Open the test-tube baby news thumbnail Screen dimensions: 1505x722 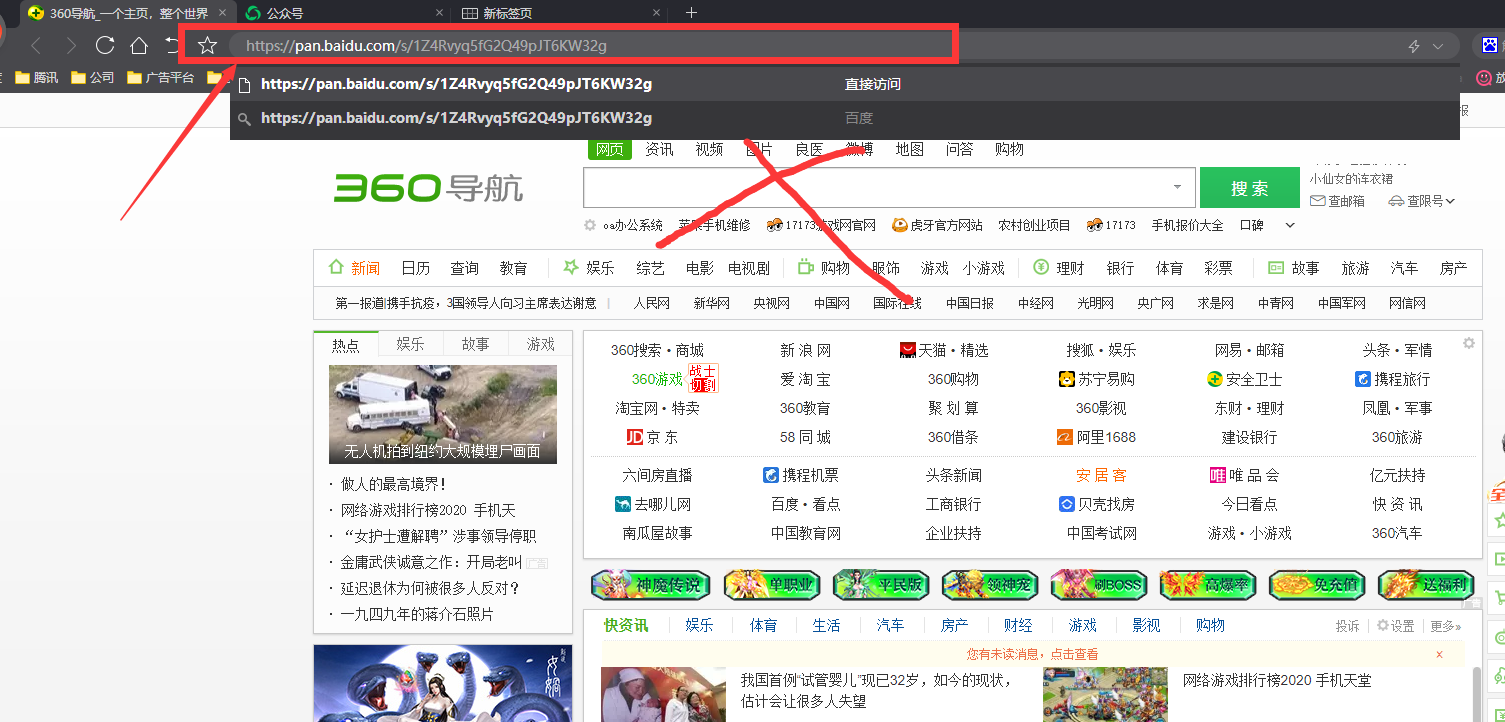pyautogui.click(x=664, y=694)
